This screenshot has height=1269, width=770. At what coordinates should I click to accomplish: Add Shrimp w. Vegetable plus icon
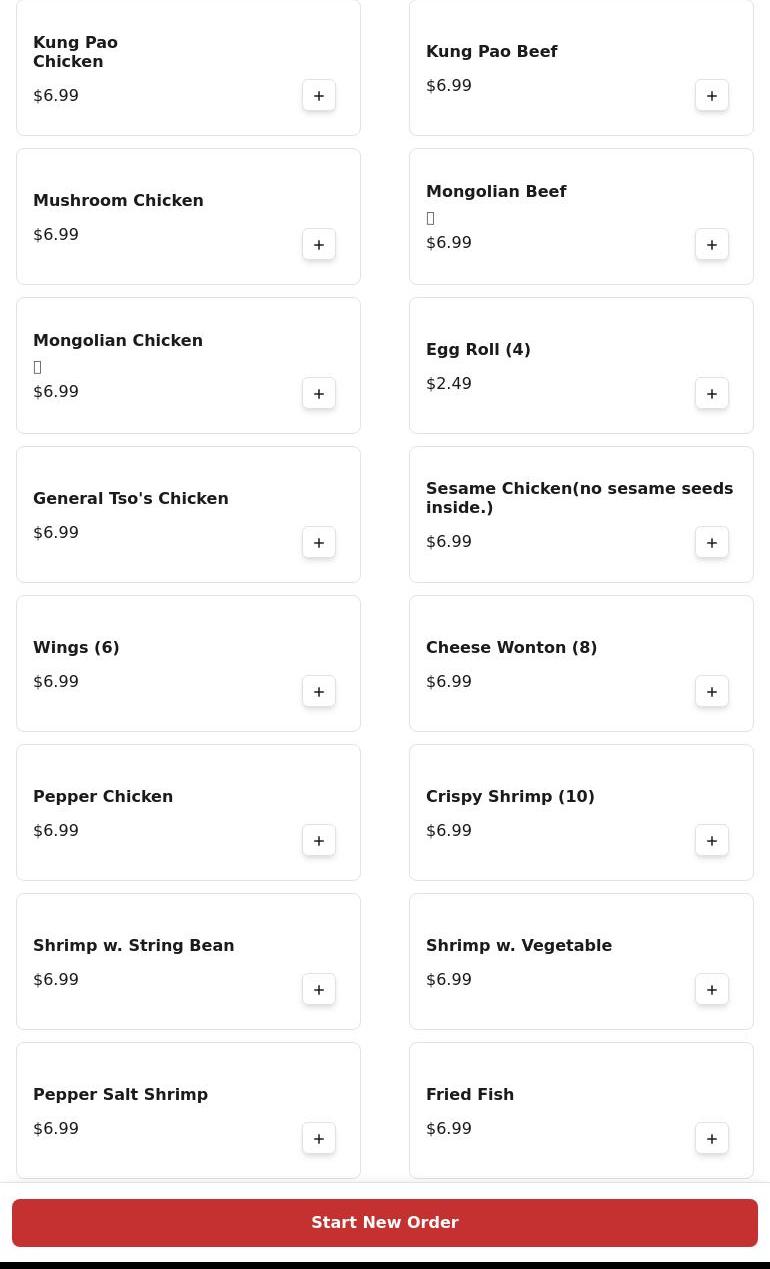tap(712, 990)
